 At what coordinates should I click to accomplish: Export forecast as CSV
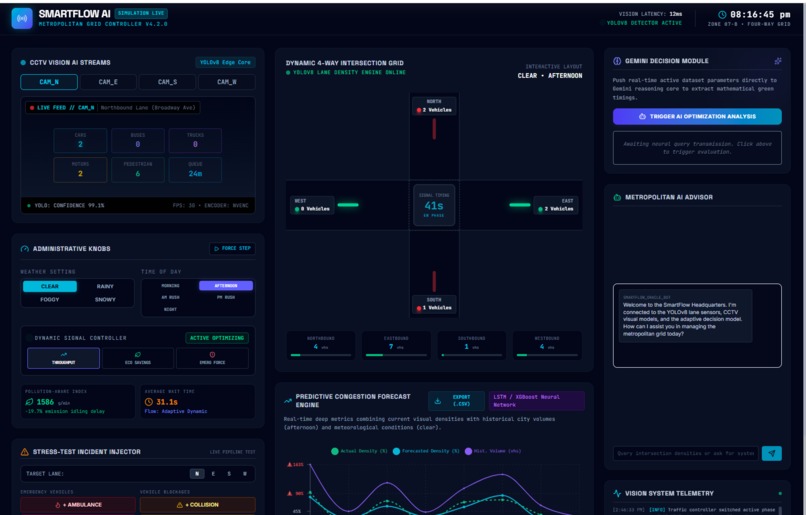(456, 401)
